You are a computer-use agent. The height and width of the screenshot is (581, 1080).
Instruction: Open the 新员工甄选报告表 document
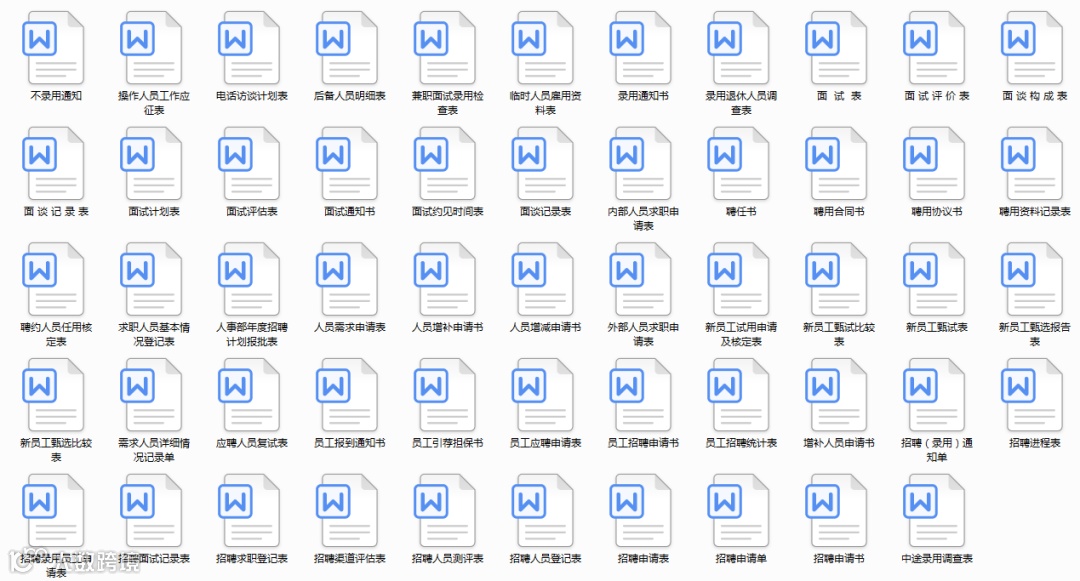1033,280
